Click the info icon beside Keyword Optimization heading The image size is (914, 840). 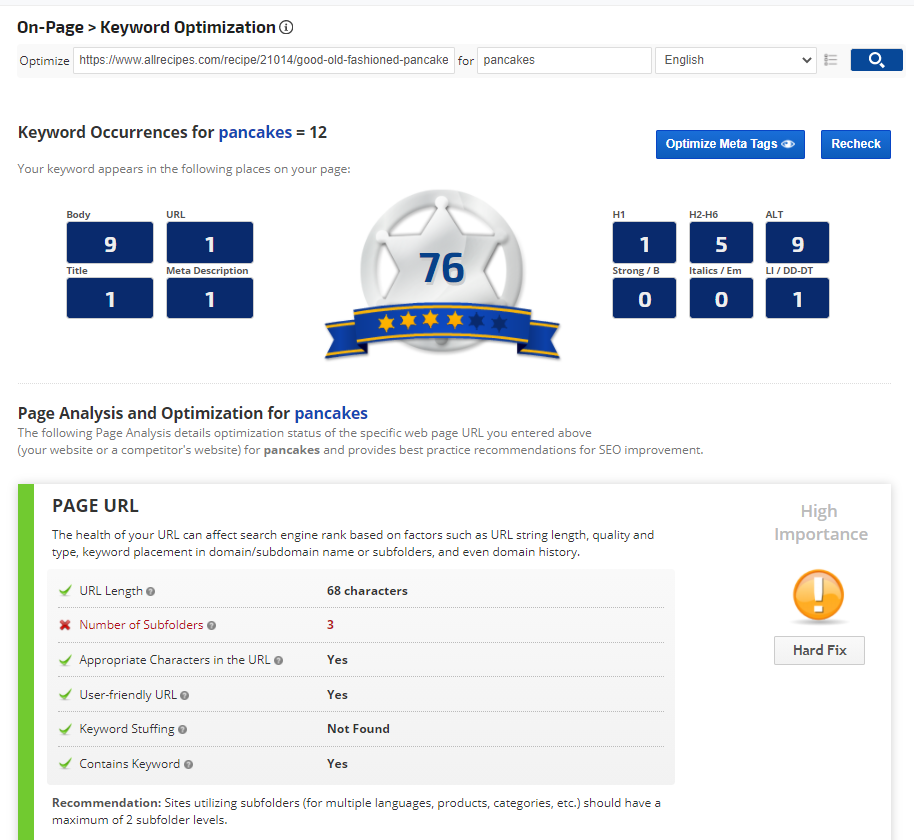click(x=287, y=28)
